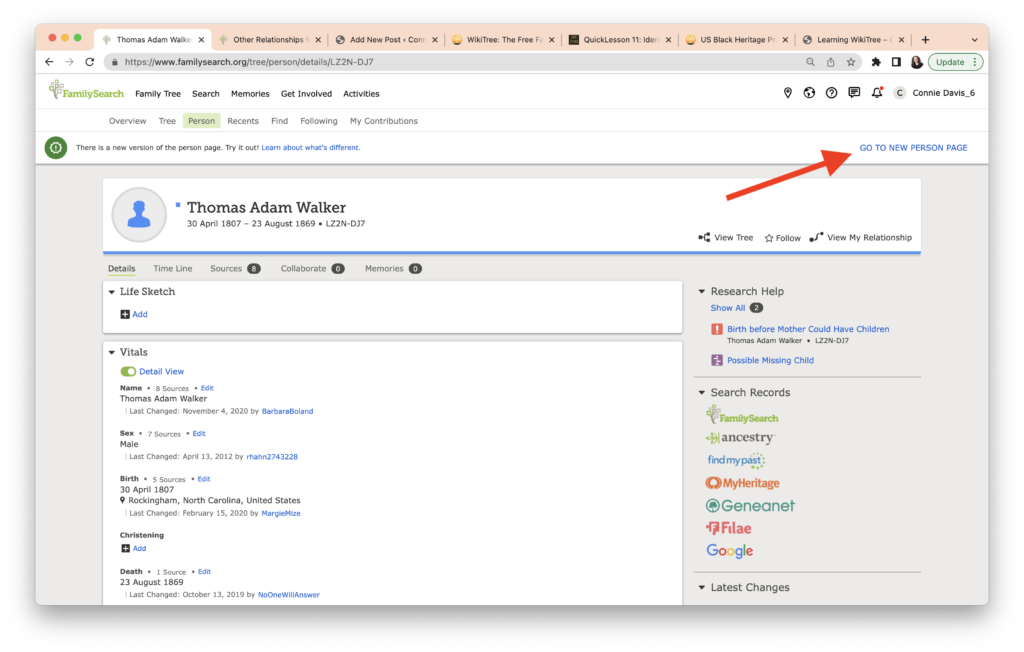Viewport: 1024px width, 652px height.
Task: Open the Family Tree menu
Action: tap(158, 94)
